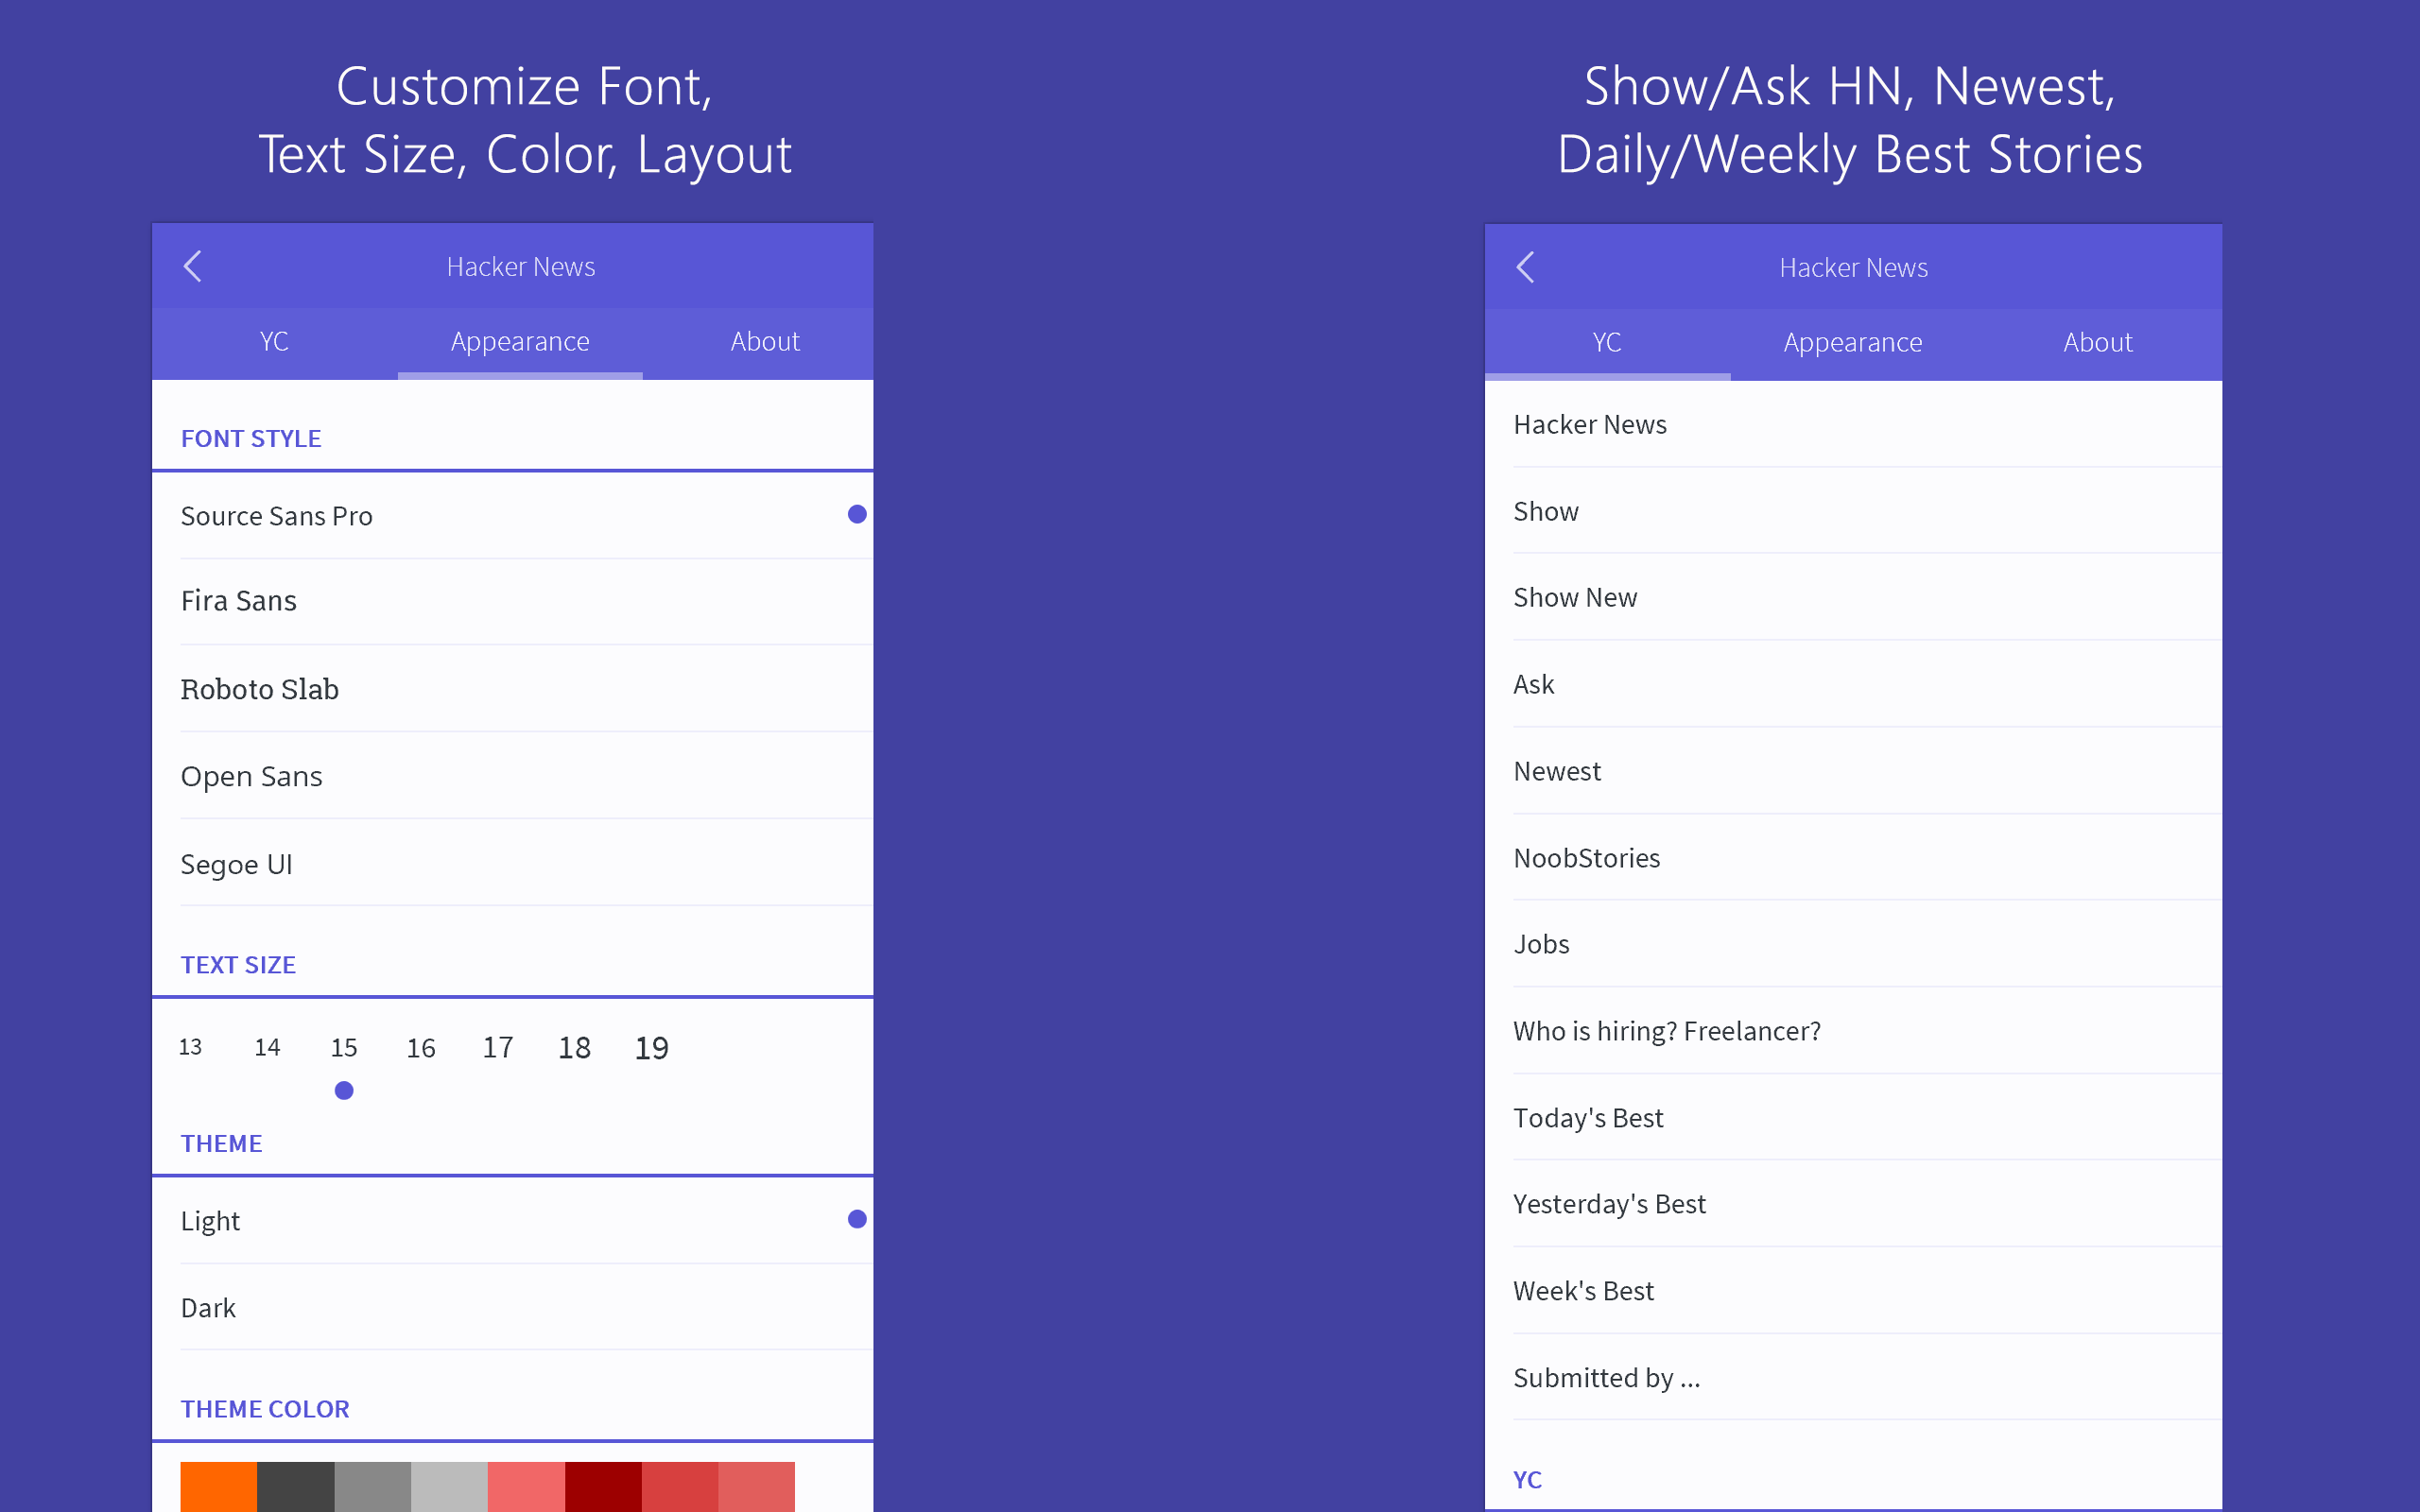Set text size to 17
This screenshot has height=1512, width=2420.
click(x=498, y=1048)
